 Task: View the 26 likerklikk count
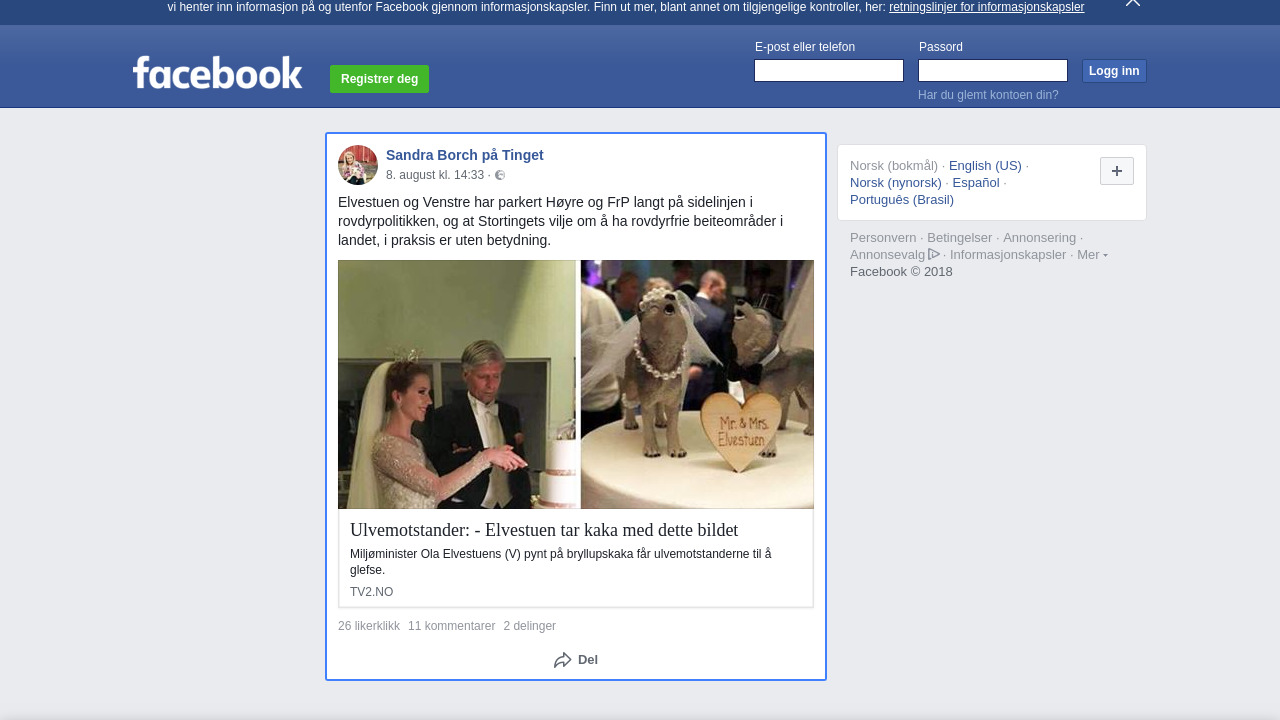(369, 626)
